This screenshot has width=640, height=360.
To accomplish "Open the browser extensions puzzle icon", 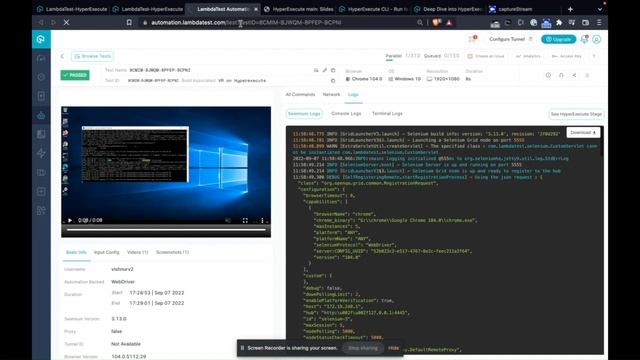I will [559, 22].
